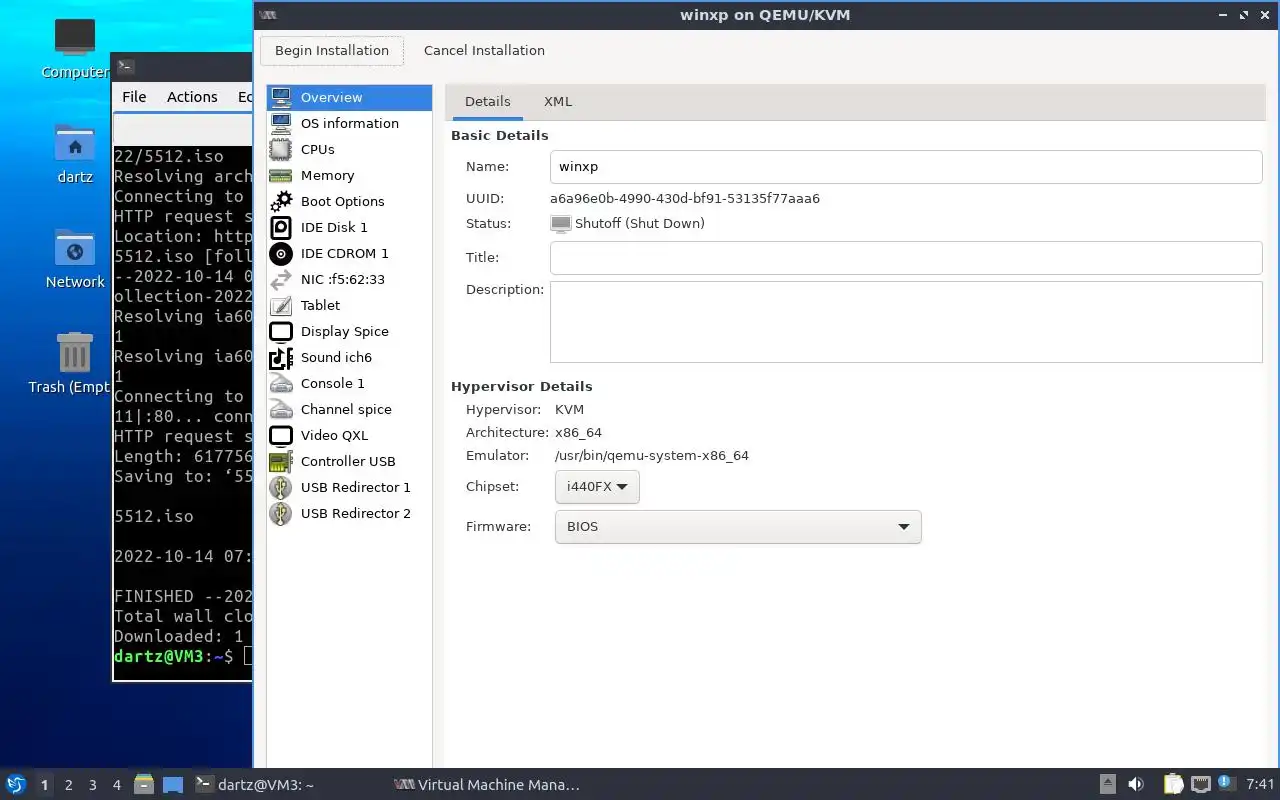Open the IDE Disk 1 icon
1280x800 pixels.
[x=281, y=227]
